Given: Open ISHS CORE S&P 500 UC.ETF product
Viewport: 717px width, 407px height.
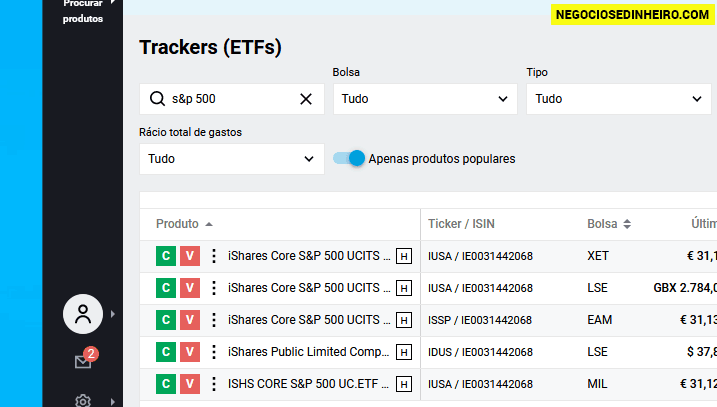Looking at the screenshot, I should pyautogui.click(x=308, y=384).
